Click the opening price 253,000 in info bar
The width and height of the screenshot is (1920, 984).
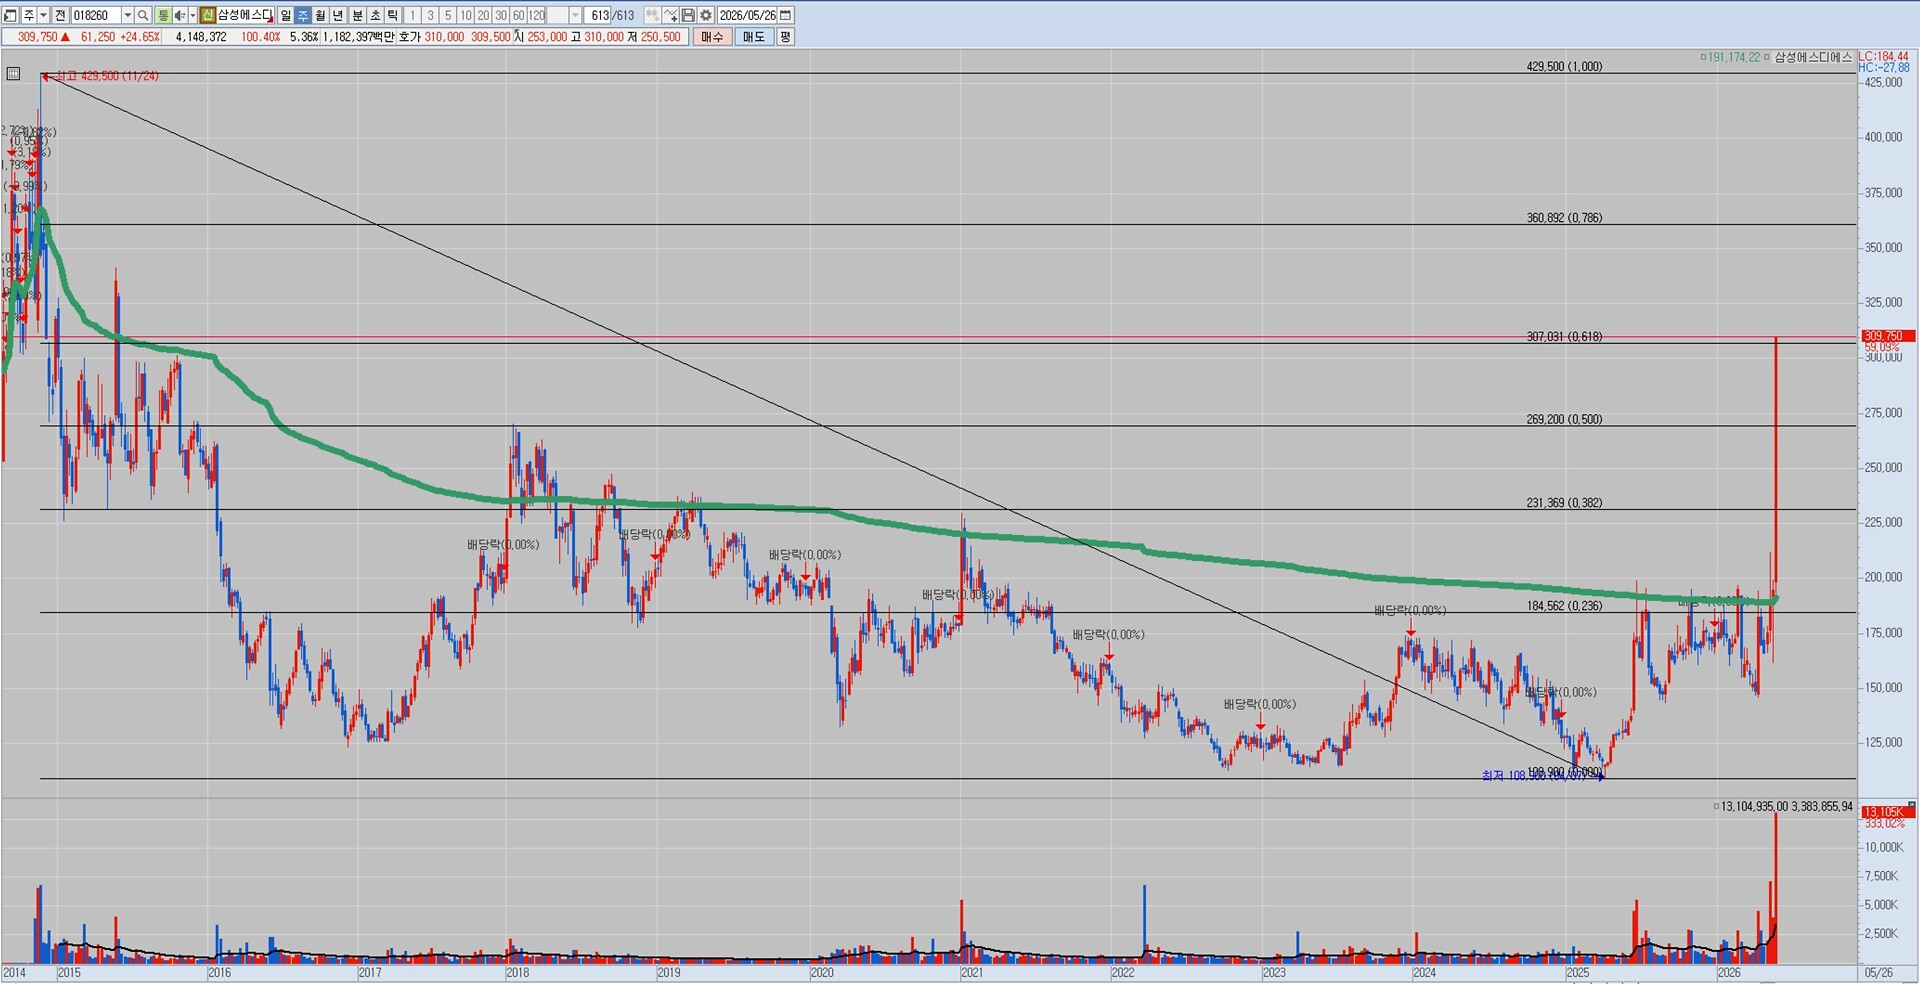pyautogui.click(x=547, y=37)
